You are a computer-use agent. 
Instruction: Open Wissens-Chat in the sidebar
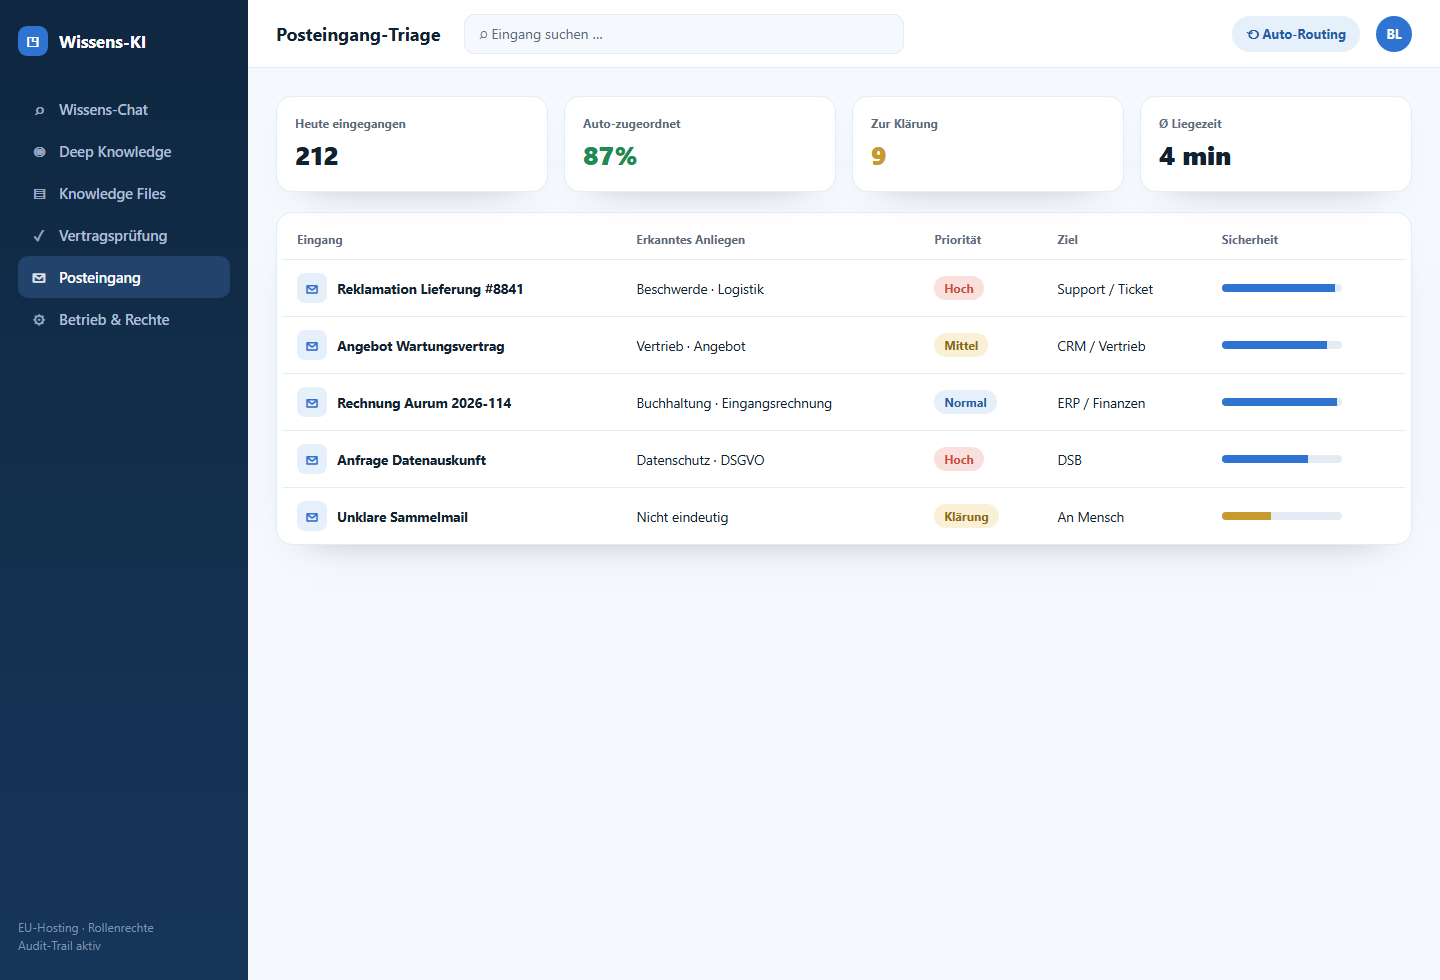[124, 110]
